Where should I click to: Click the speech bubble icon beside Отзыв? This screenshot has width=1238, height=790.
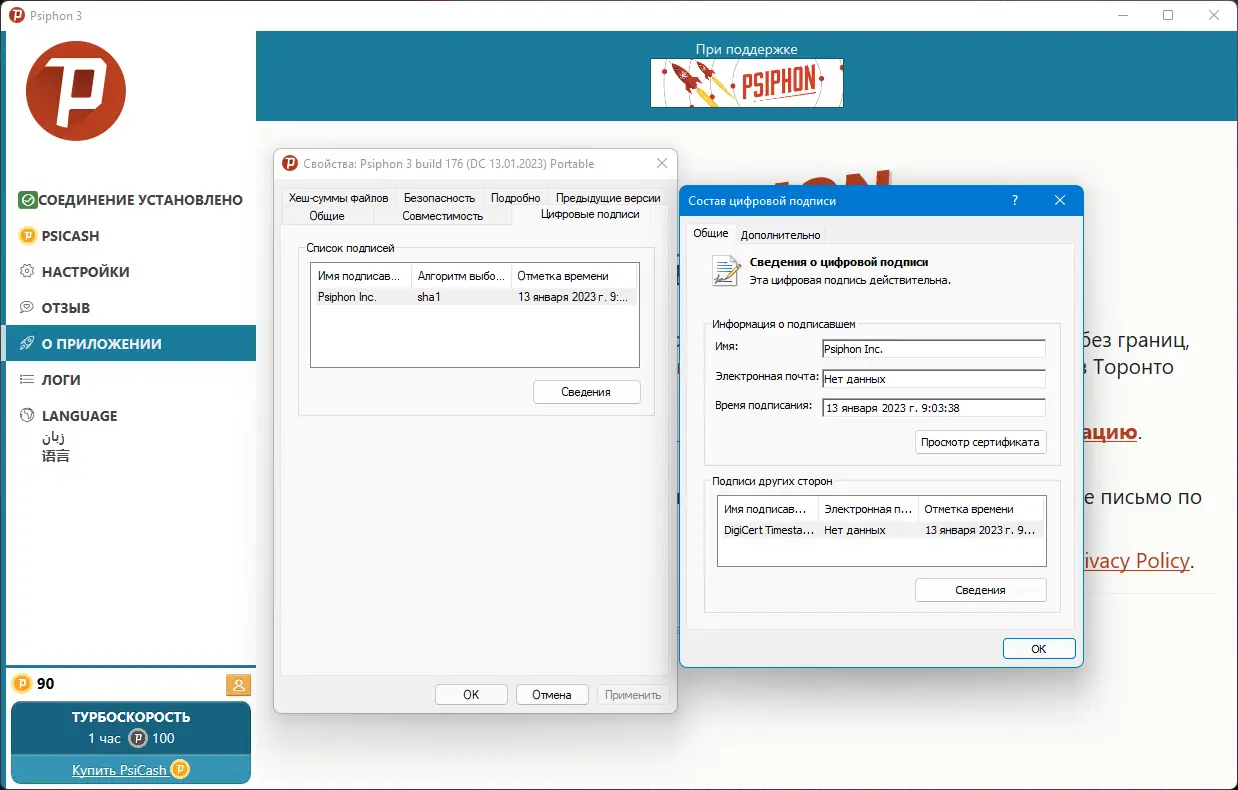point(28,307)
